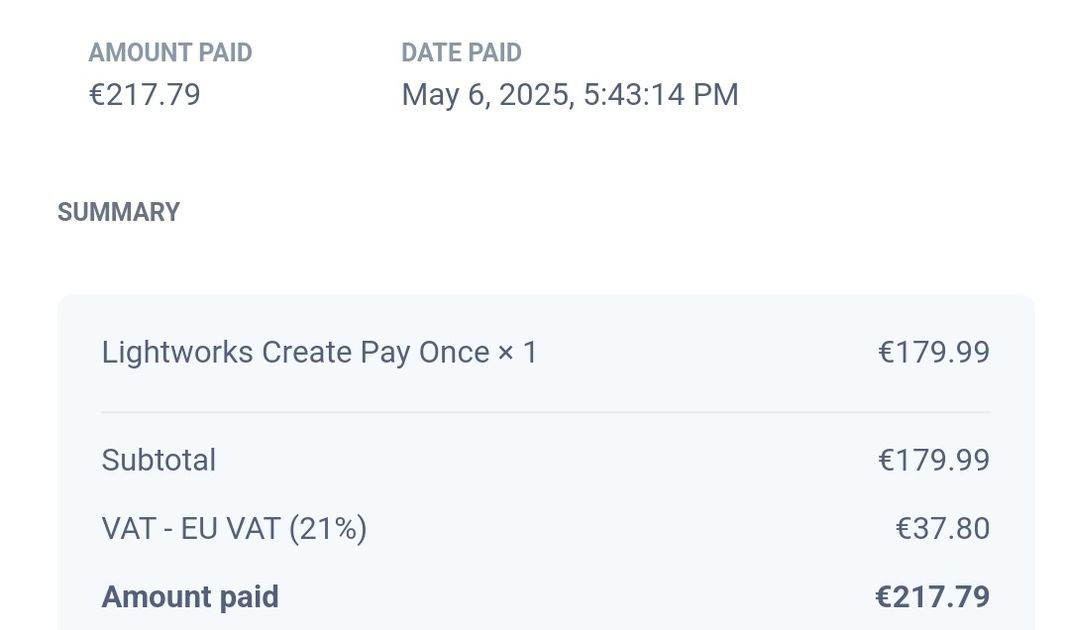This screenshot has width=1068, height=630.
Task: Select the €179.99 amount in the Subtotal row
Action: [933, 460]
